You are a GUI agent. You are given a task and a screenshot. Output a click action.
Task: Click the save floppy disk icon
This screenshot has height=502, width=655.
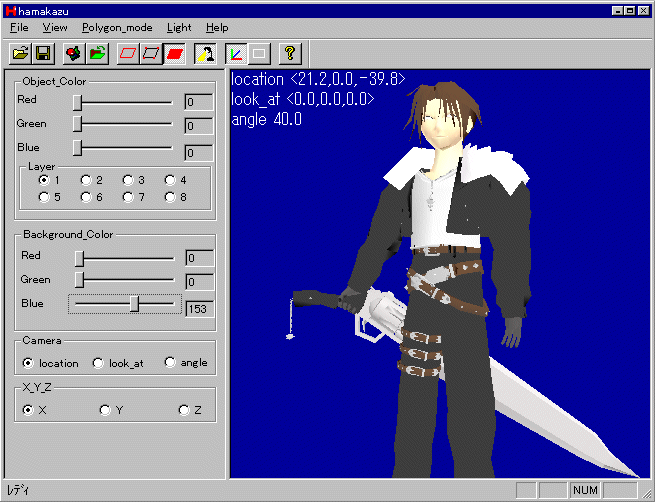click(x=43, y=54)
